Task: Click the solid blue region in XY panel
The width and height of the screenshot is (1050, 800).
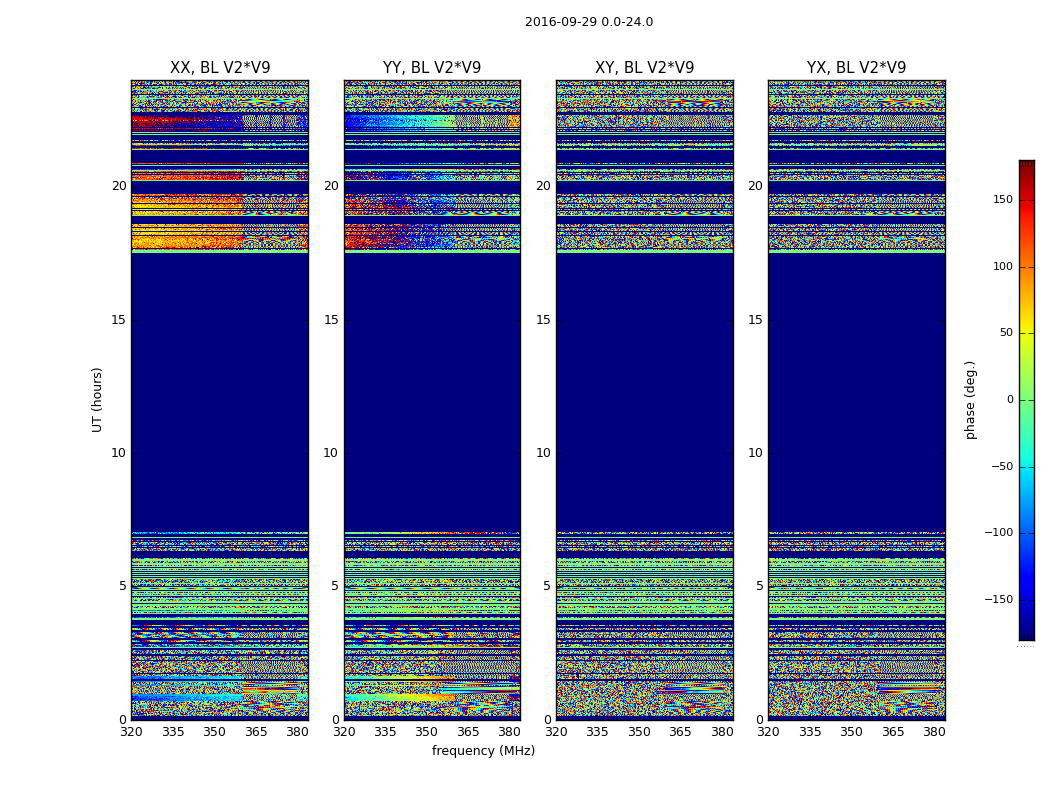Action: point(644,390)
